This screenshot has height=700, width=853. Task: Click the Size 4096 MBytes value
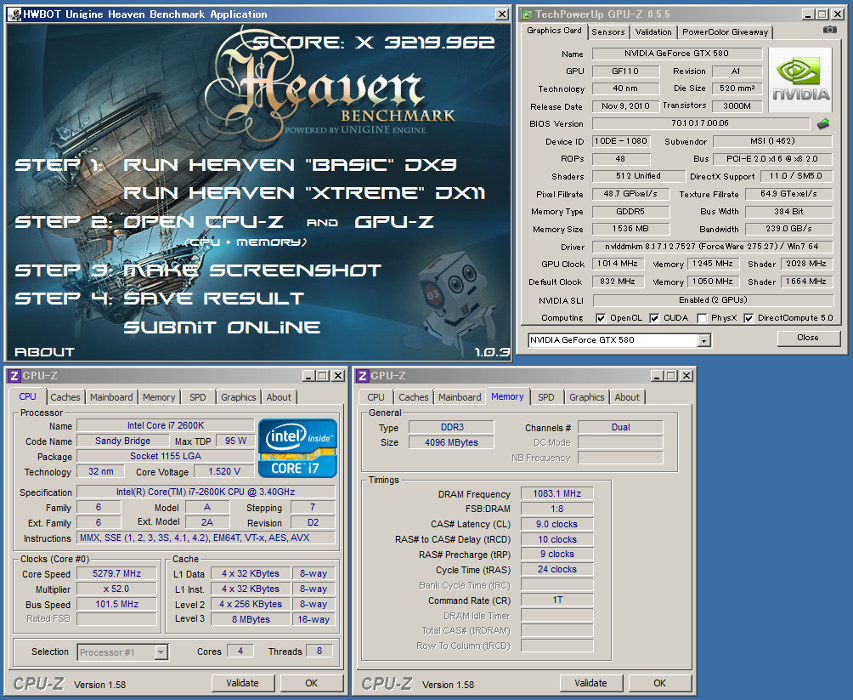(452, 442)
